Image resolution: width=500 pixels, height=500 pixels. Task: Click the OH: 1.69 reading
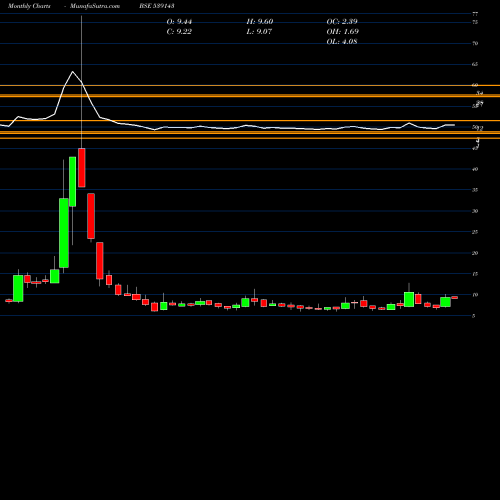tap(343, 32)
